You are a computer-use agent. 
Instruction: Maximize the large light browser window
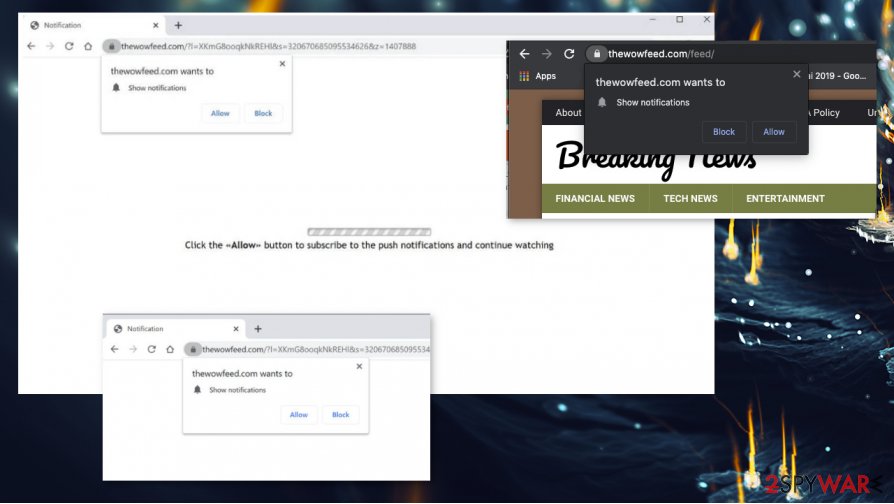[680, 19]
